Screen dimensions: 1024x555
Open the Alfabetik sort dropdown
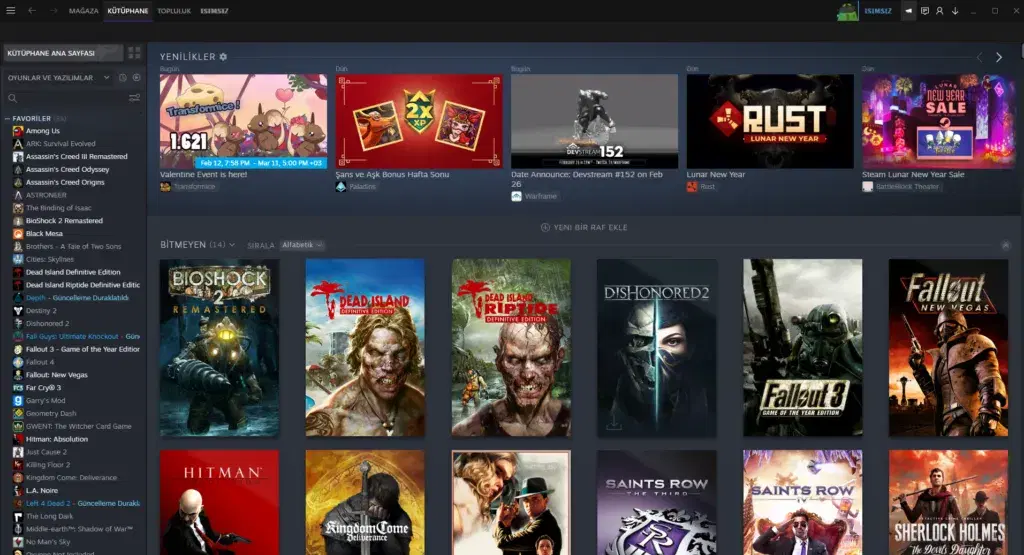click(x=302, y=245)
